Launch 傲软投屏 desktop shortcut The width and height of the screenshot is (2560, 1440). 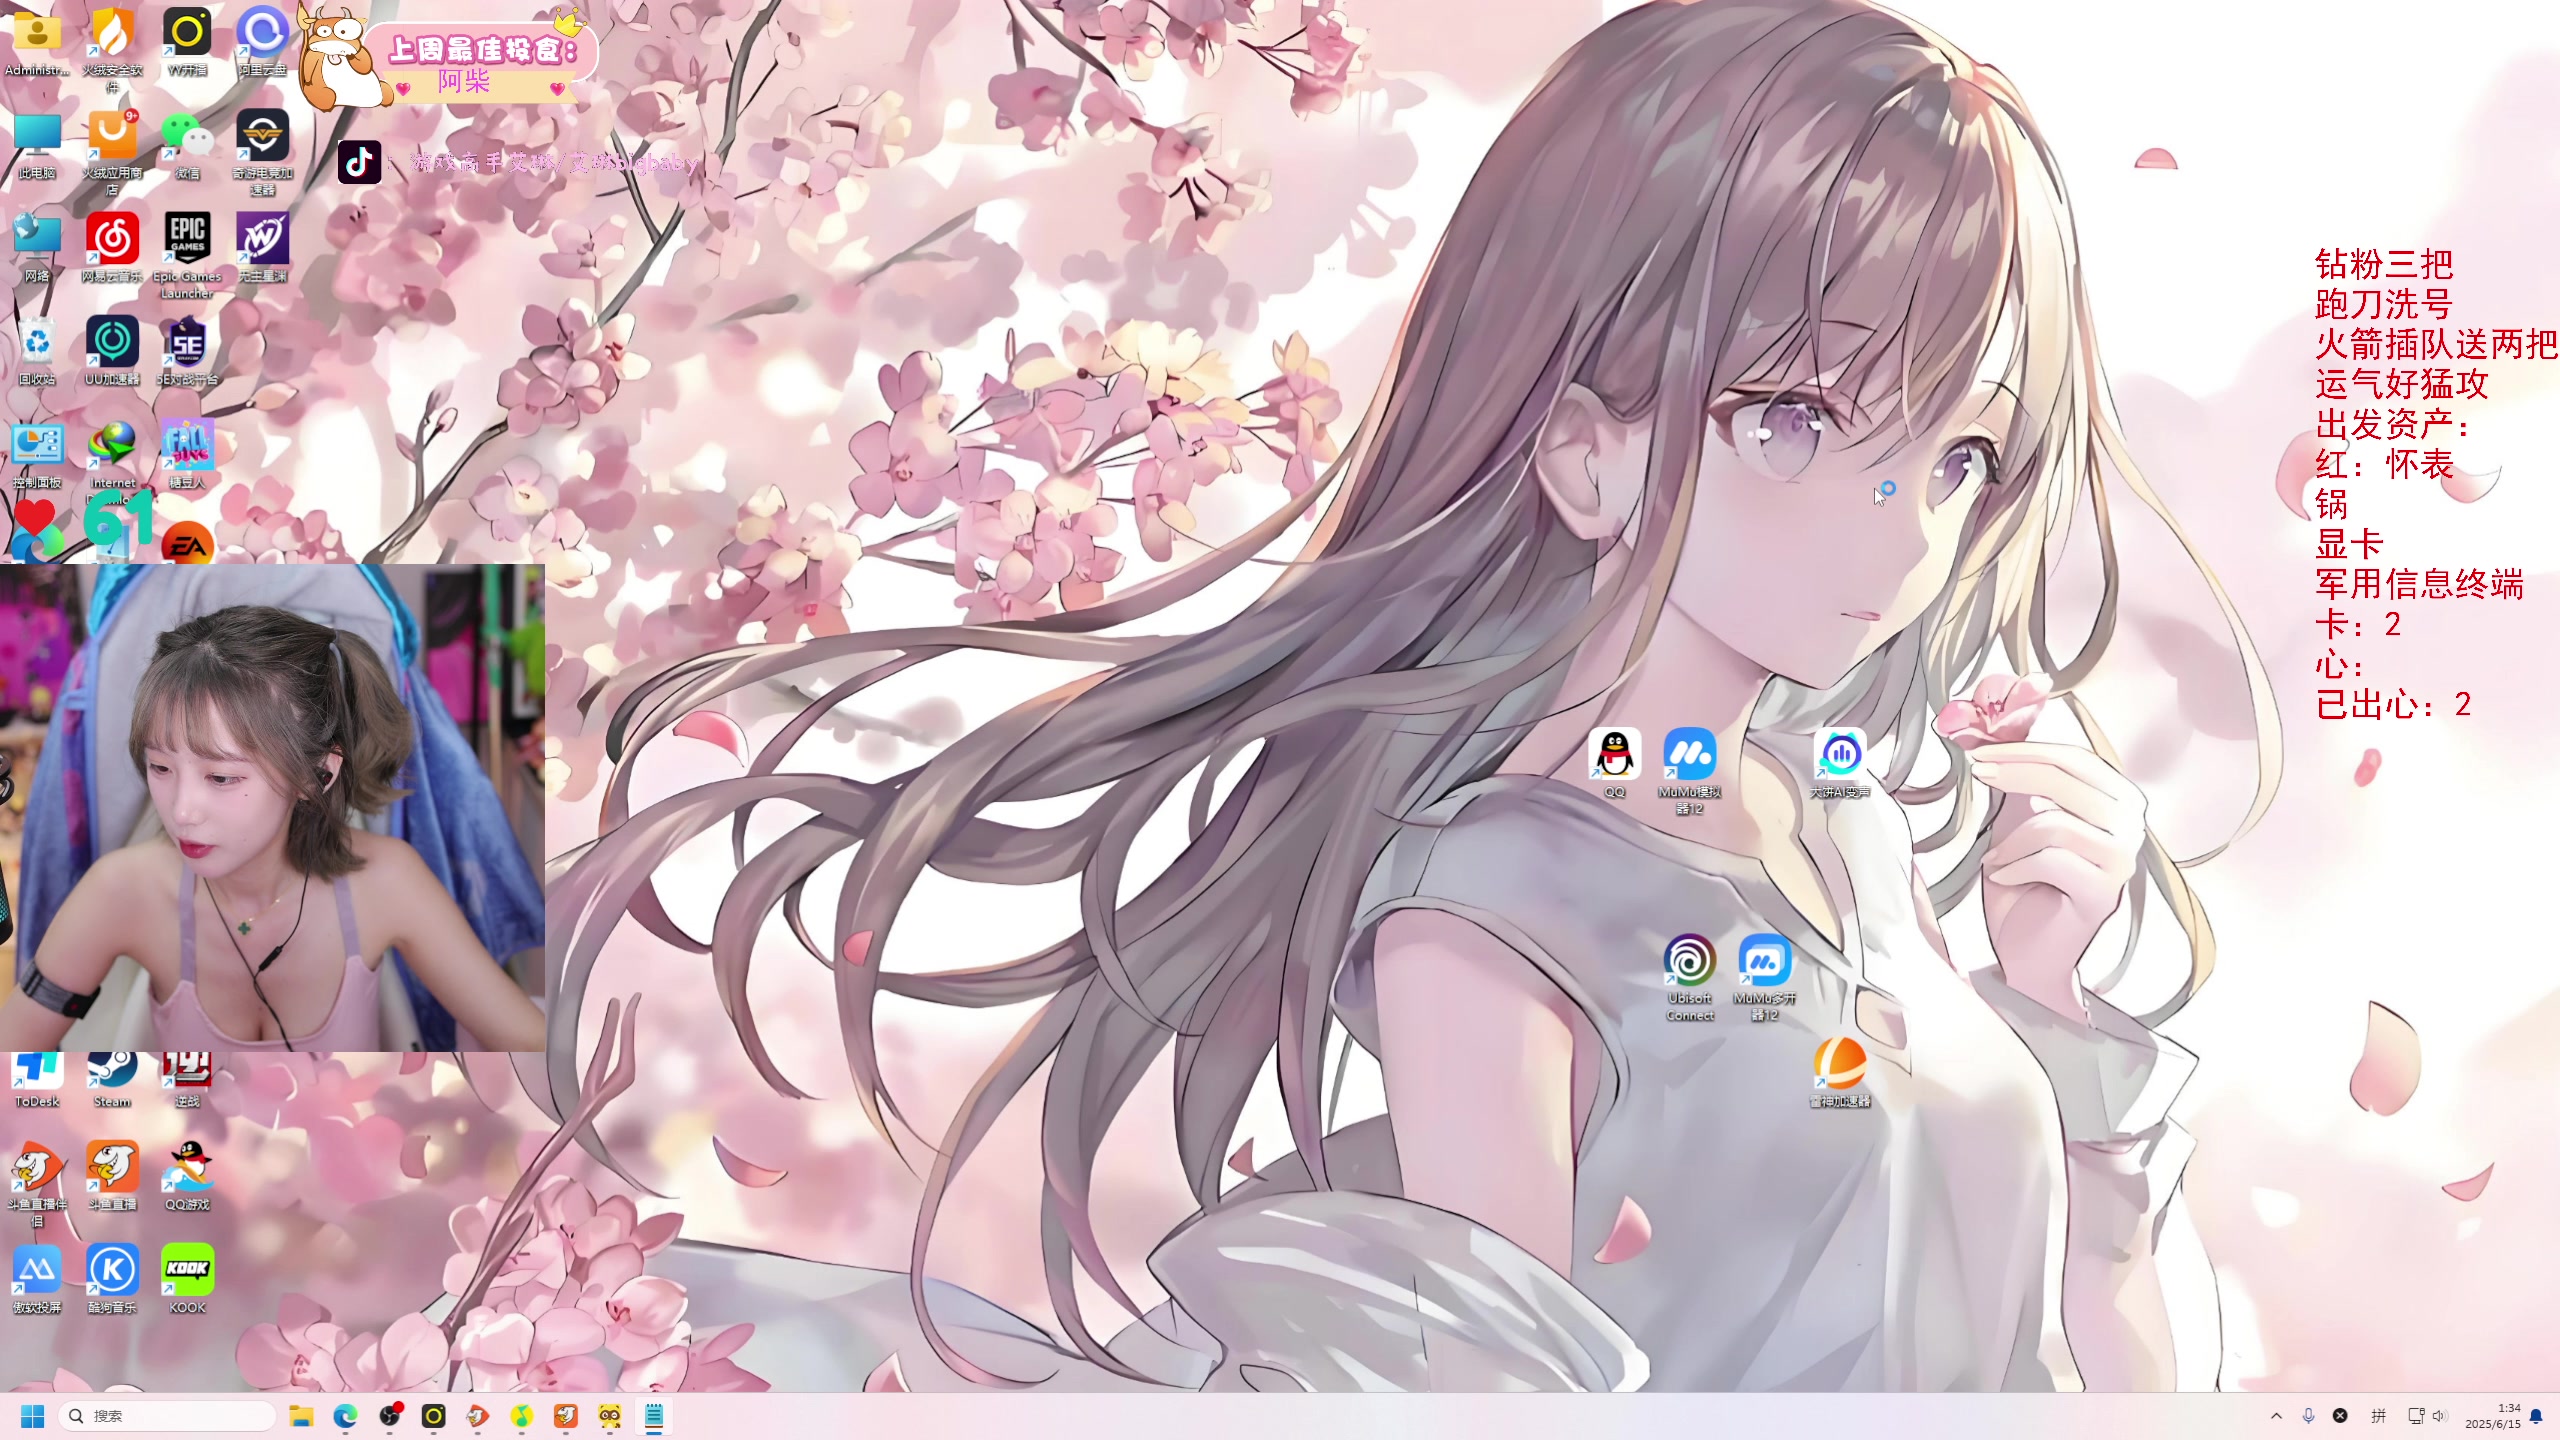tap(37, 1278)
